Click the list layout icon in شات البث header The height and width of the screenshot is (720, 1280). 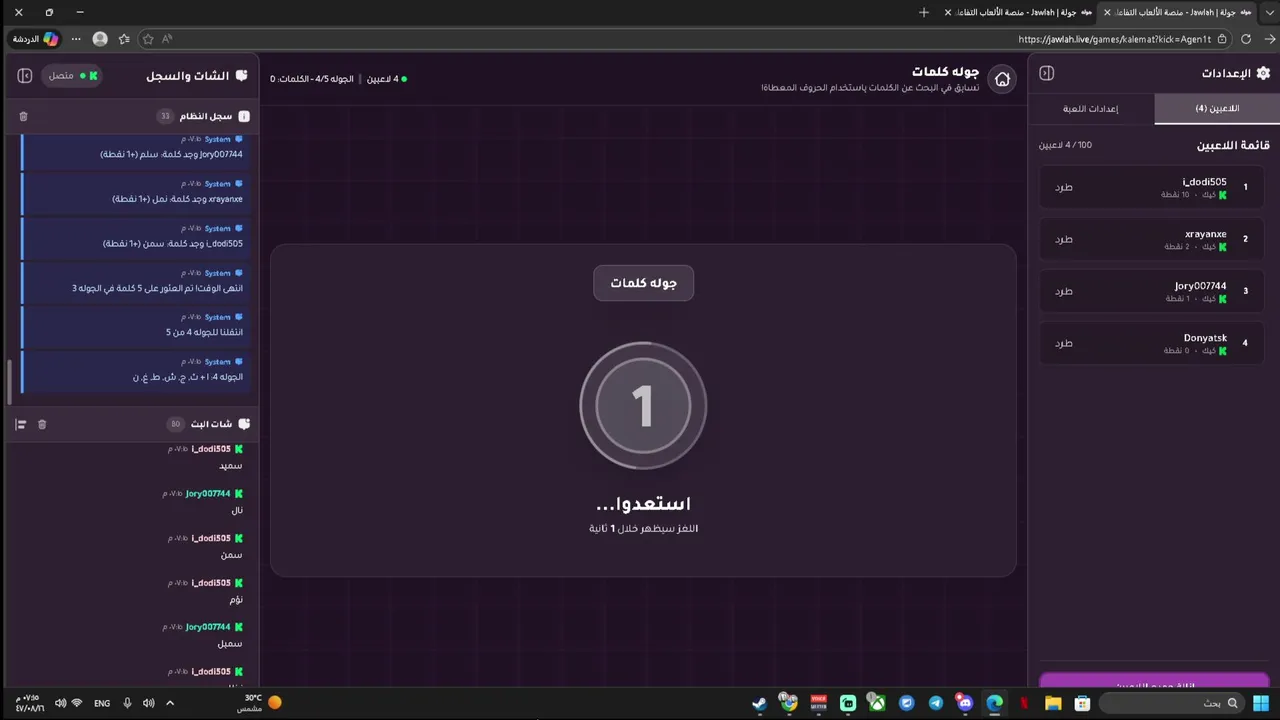[x=20, y=424]
